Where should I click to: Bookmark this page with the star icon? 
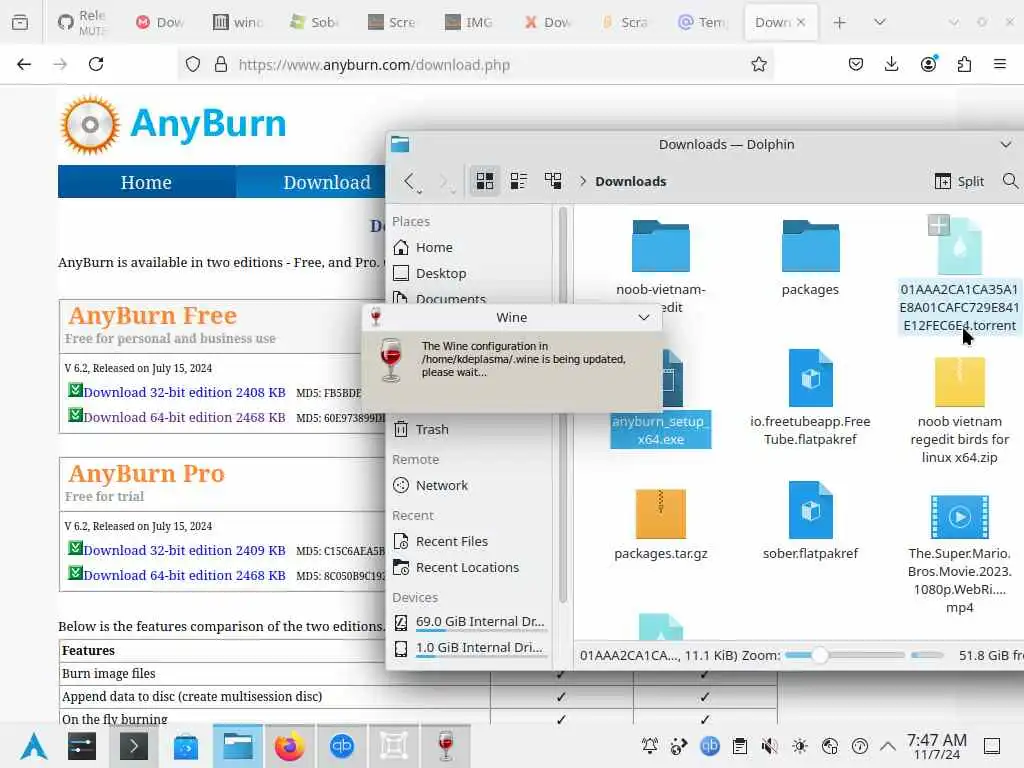(758, 64)
